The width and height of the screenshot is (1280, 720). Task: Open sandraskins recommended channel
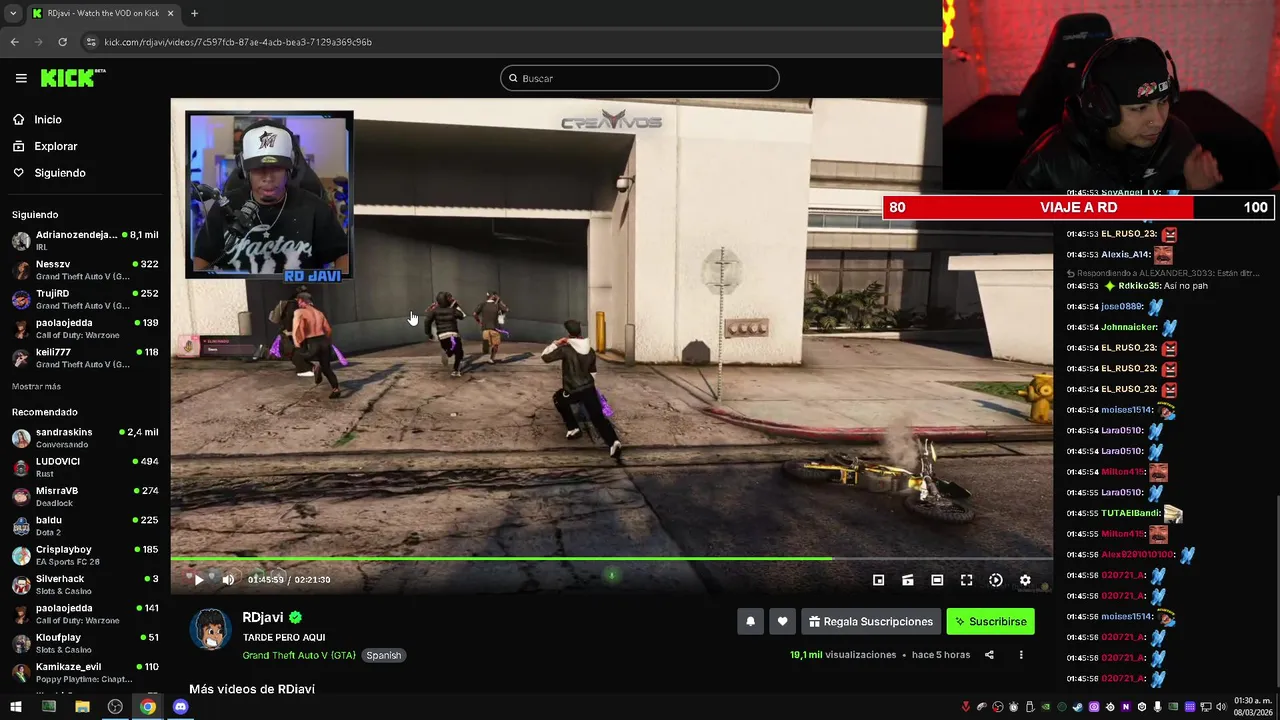pos(85,438)
